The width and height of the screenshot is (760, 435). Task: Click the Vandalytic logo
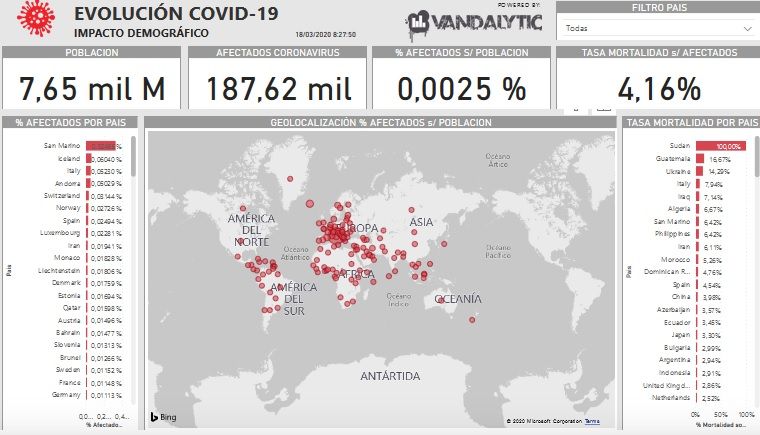pyautogui.click(x=475, y=22)
